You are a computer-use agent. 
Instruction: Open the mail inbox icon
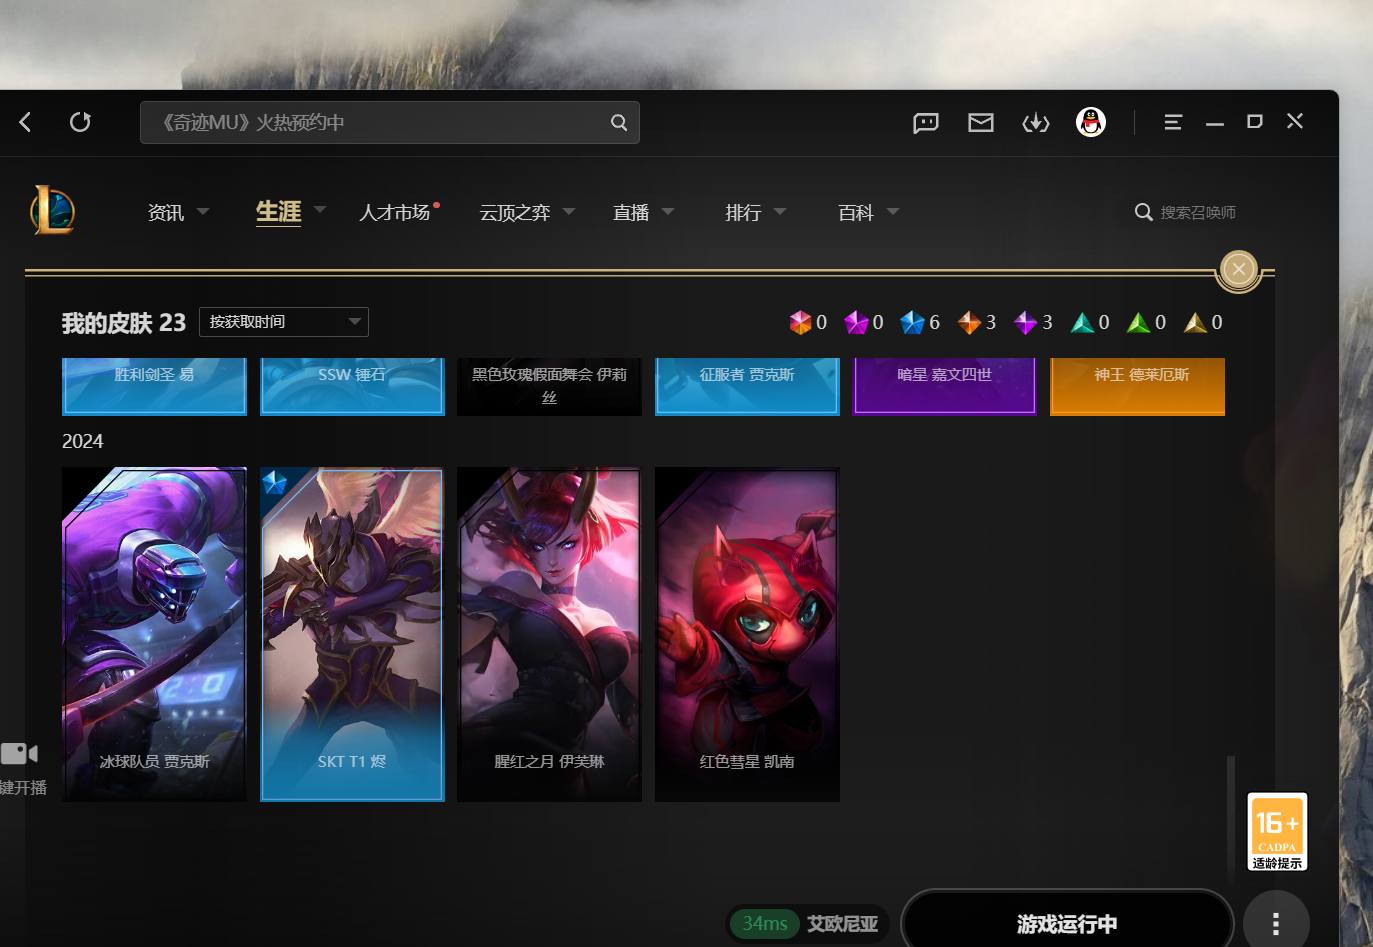point(980,122)
